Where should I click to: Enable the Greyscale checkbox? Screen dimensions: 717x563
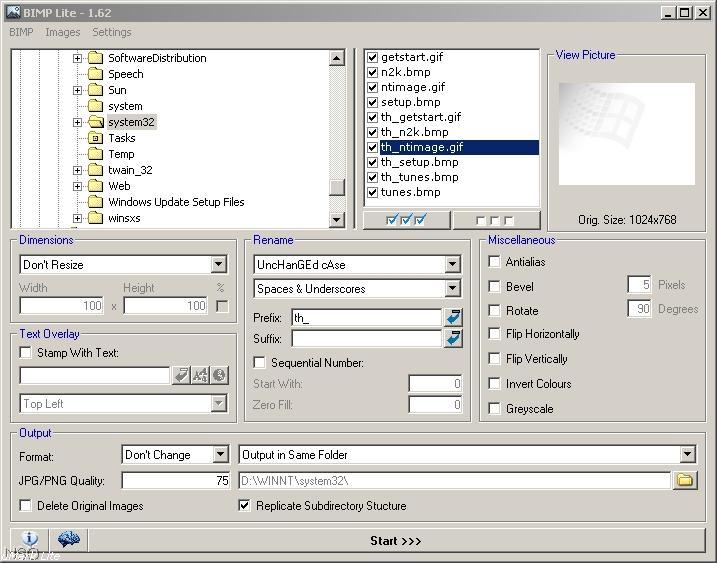(x=495, y=408)
